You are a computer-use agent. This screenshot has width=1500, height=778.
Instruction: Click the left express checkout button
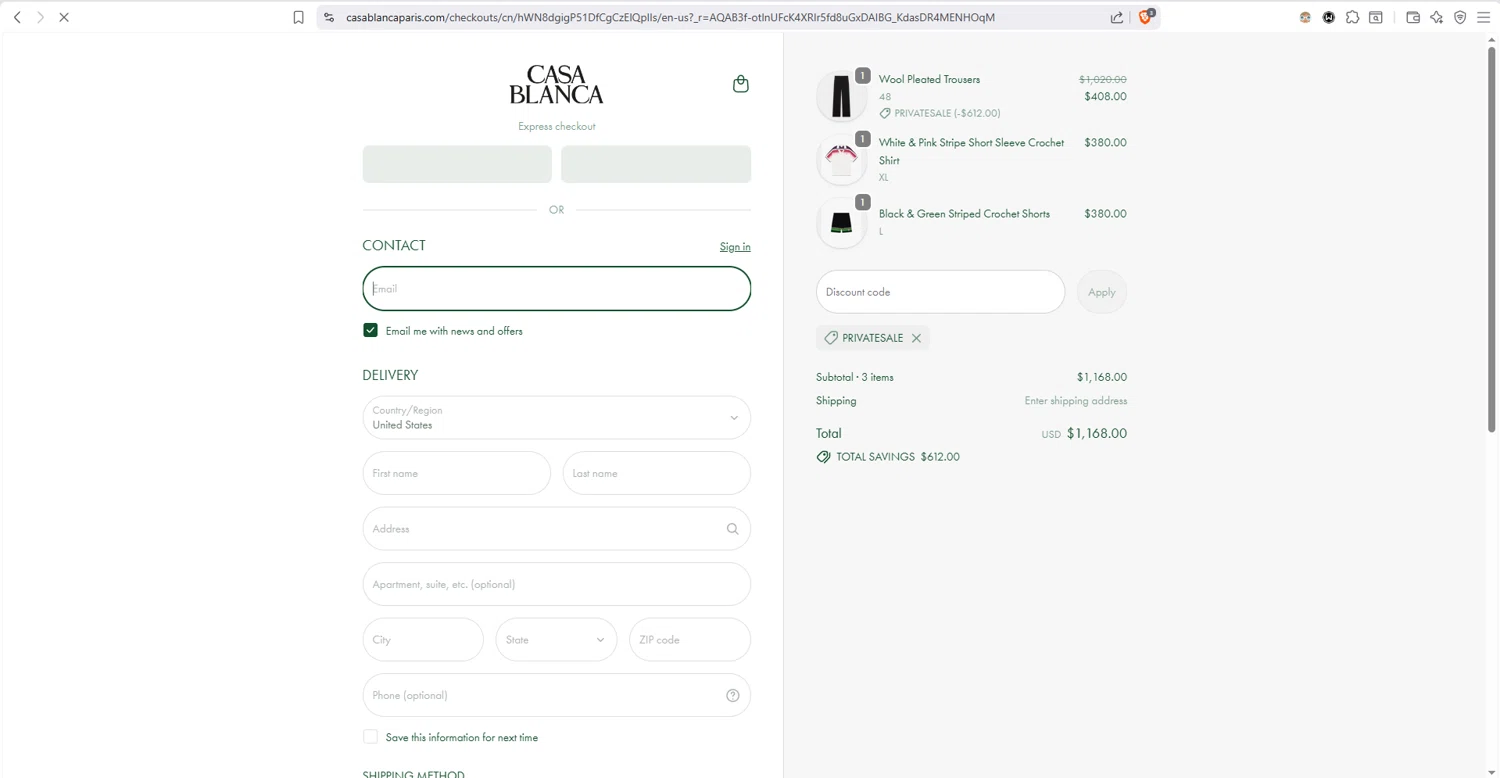[457, 164]
